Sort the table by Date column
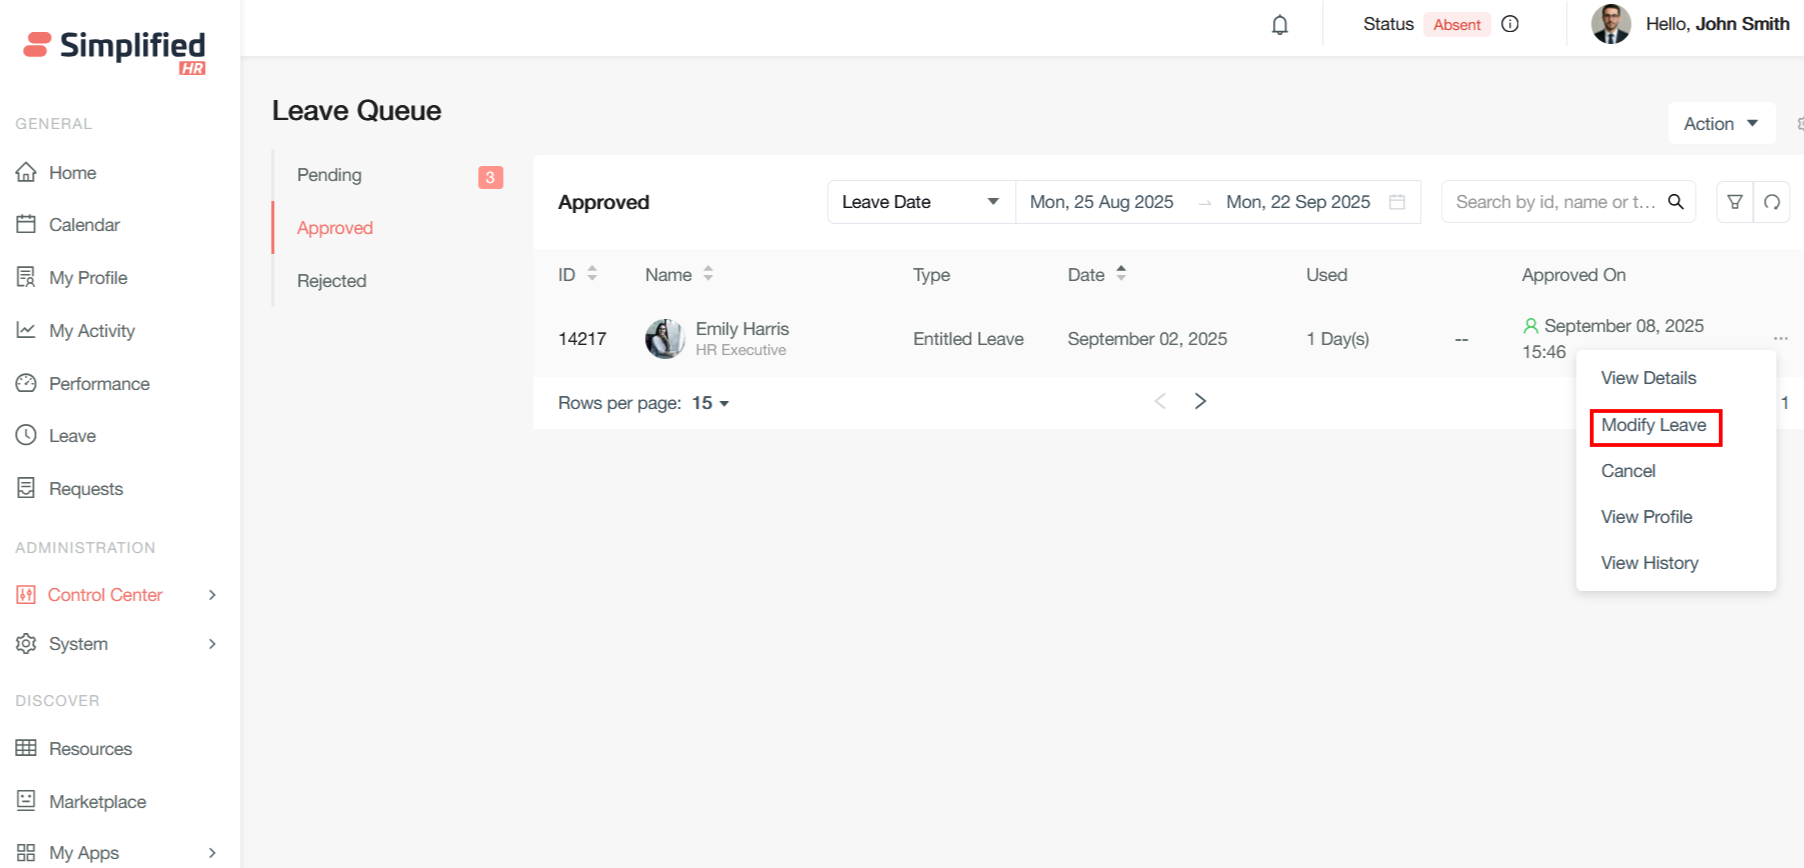Screen dimensions: 1804x868 click(1121, 274)
